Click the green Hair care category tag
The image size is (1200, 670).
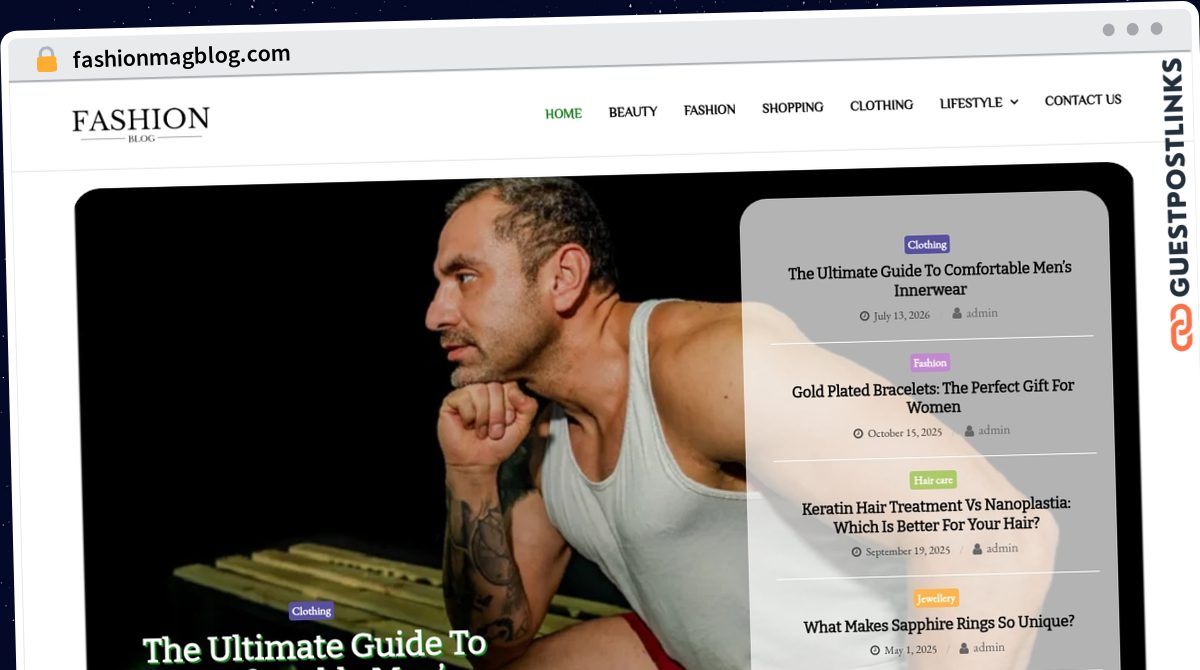933,480
